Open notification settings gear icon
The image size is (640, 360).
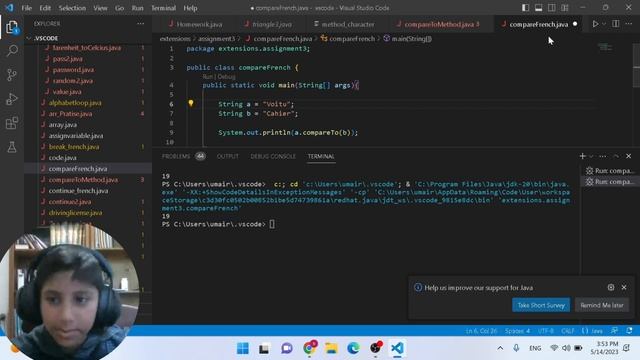611,287
